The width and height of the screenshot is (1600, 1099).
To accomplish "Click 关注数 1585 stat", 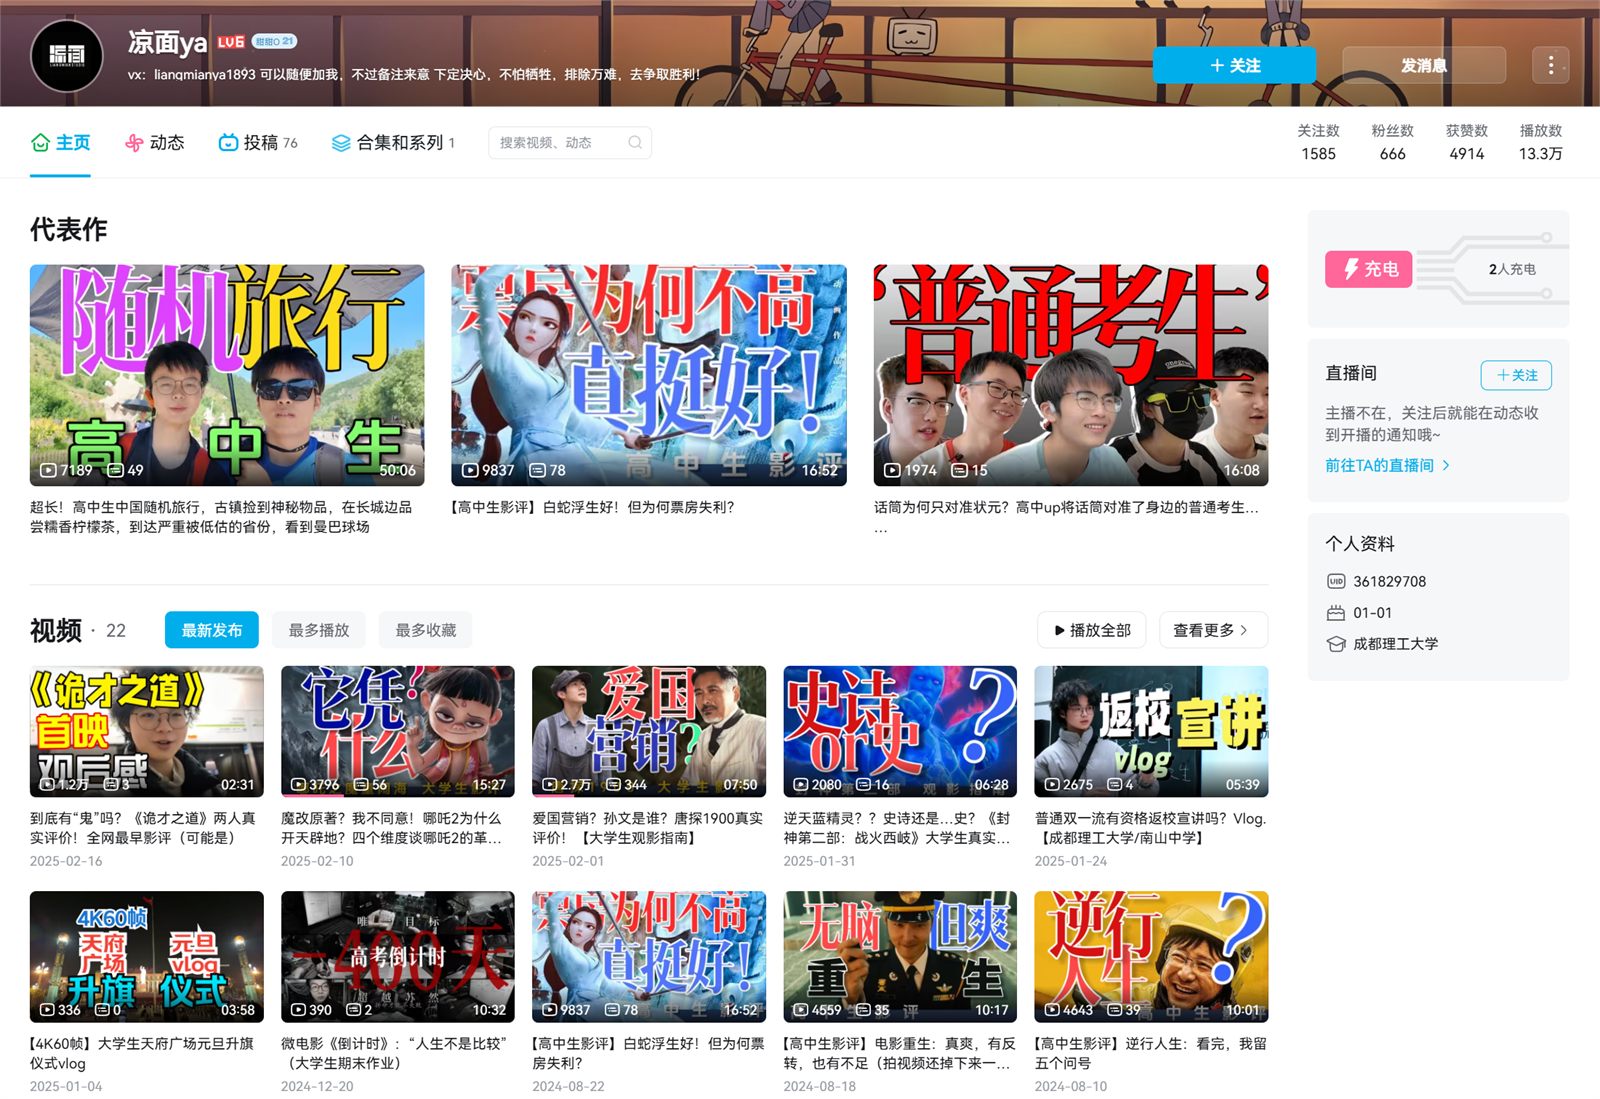I will [1318, 142].
